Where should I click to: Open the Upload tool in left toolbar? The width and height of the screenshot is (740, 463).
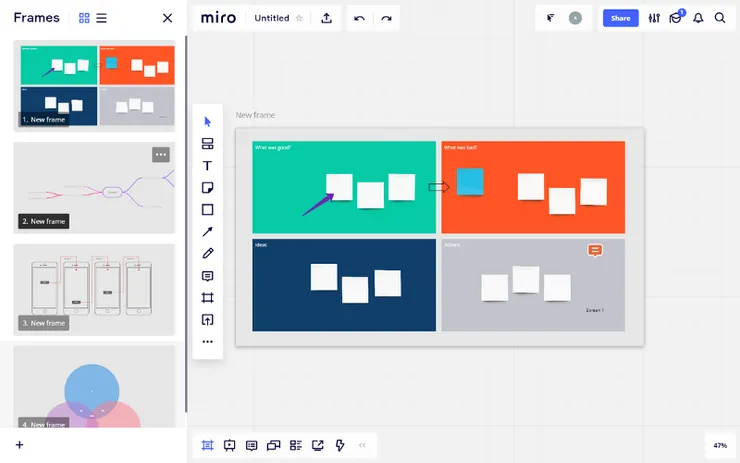[x=207, y=320]
